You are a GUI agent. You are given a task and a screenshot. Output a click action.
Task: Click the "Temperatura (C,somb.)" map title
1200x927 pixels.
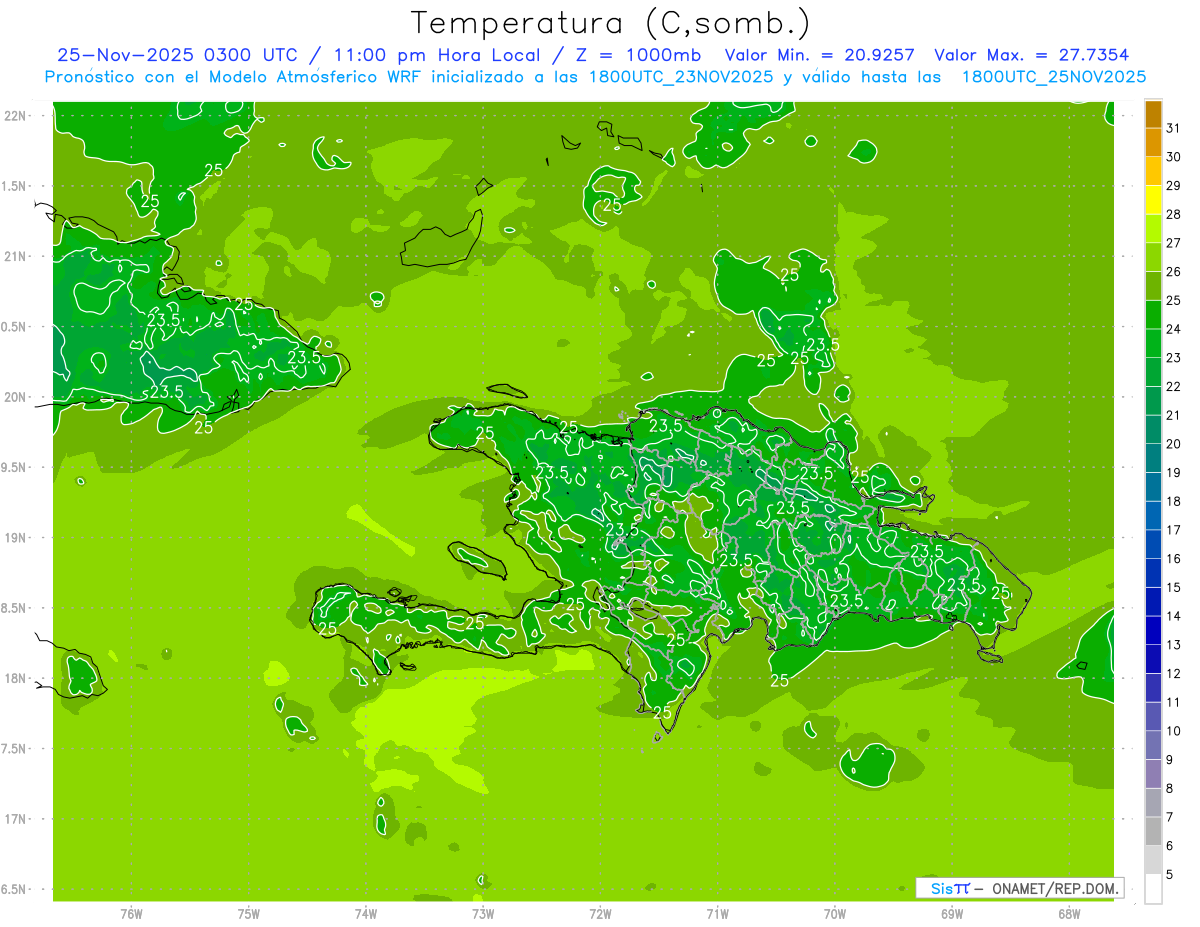[x=611, y=23]
